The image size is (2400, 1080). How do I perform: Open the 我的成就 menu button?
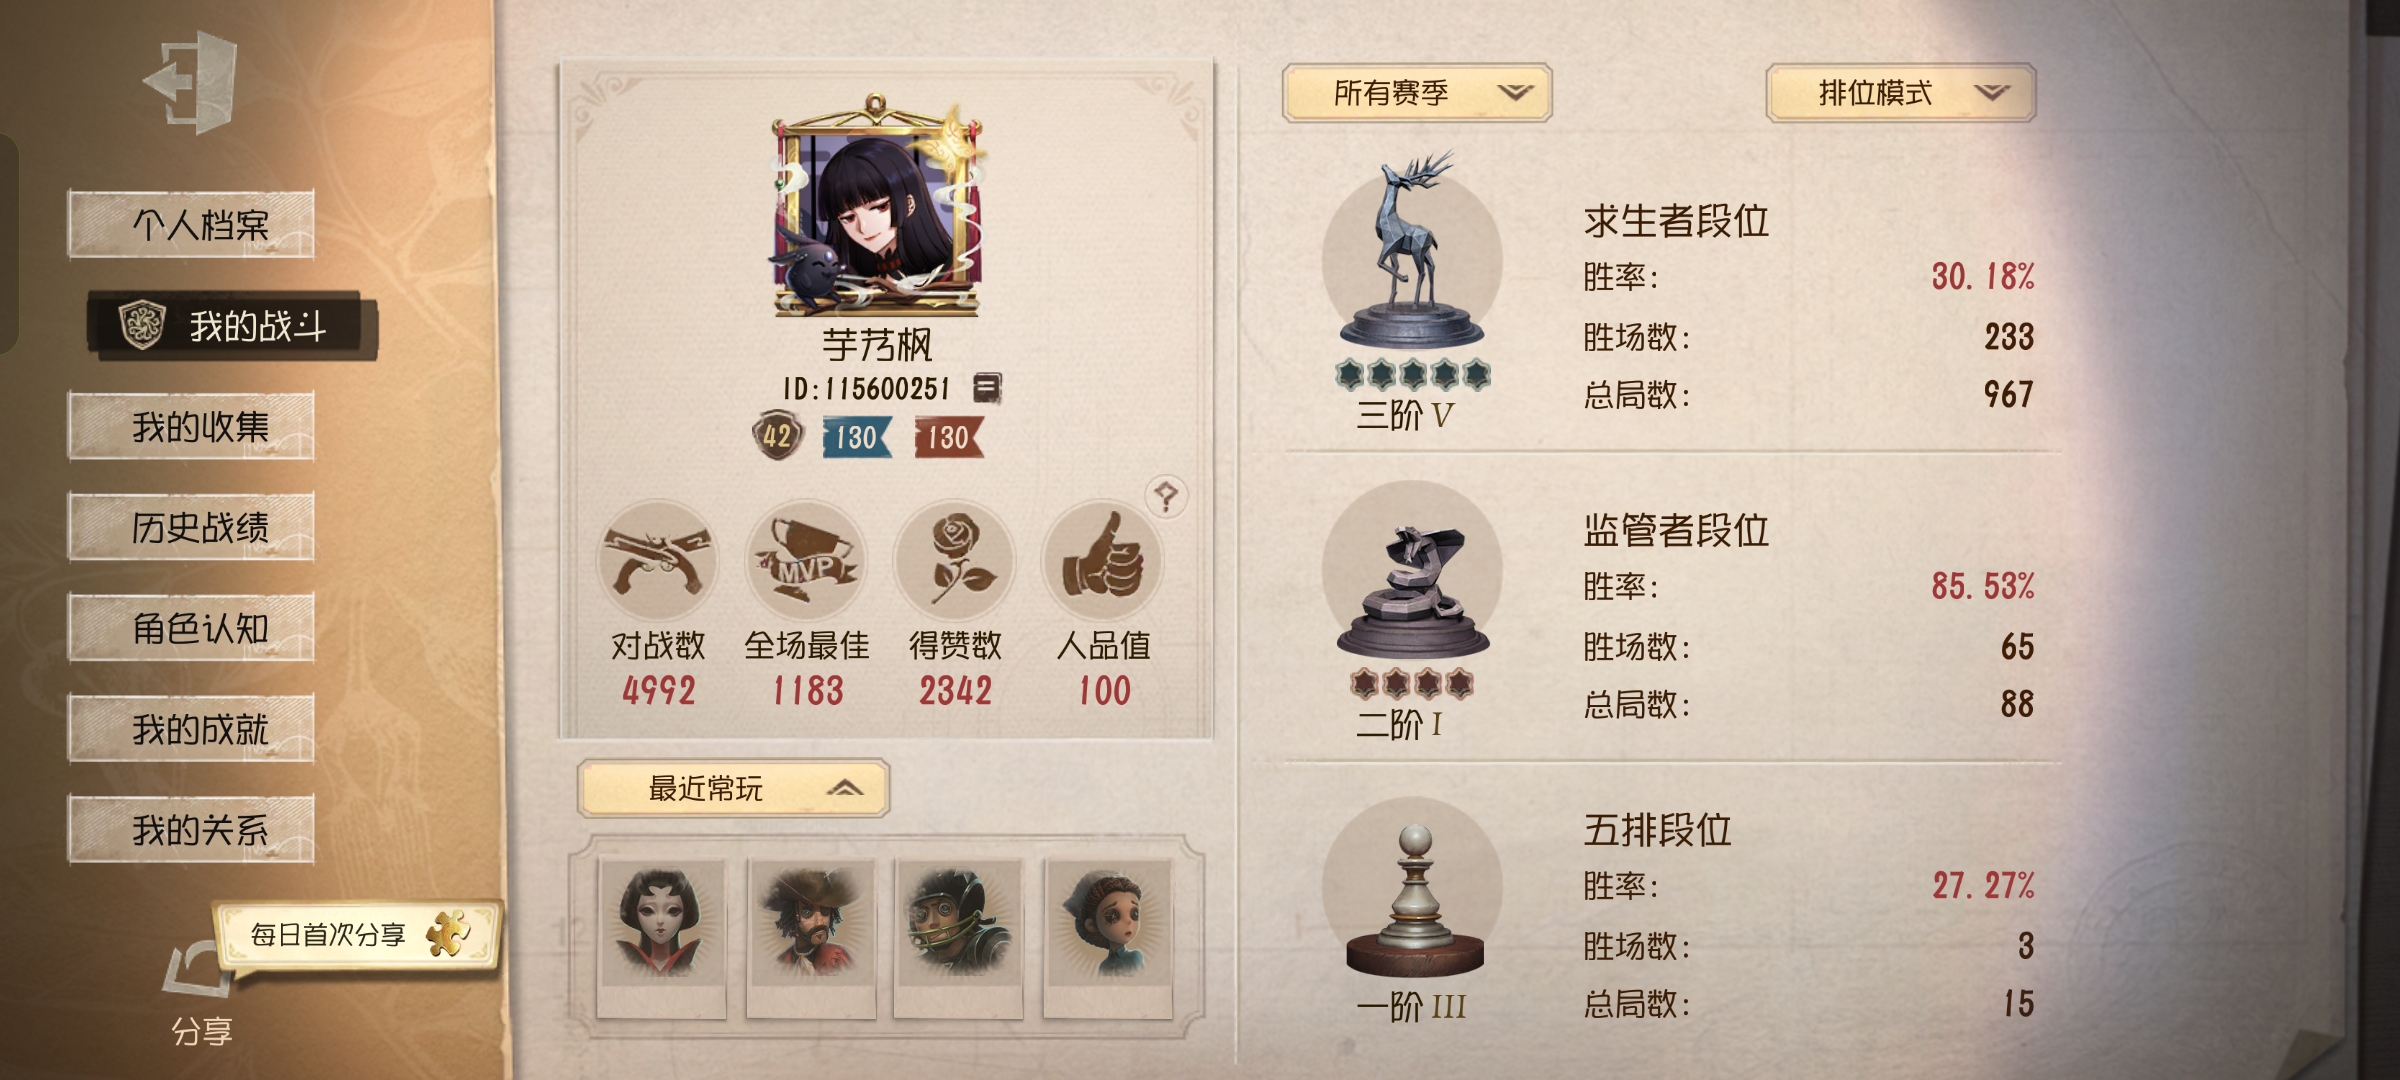(191, 728)
